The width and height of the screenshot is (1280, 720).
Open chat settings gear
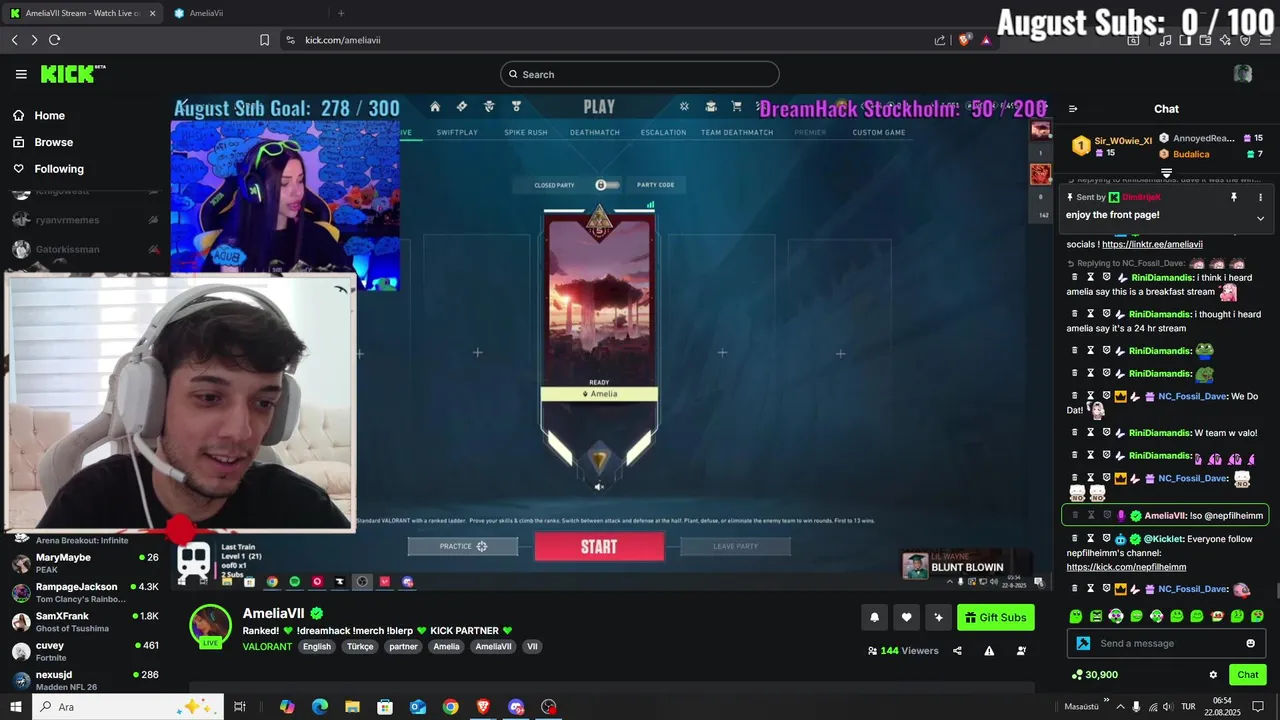click(x=1213, y=675)
